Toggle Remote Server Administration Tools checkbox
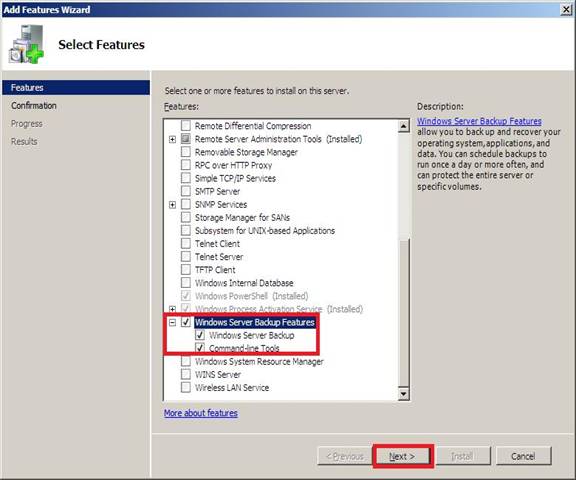 [x=186, y=139]
